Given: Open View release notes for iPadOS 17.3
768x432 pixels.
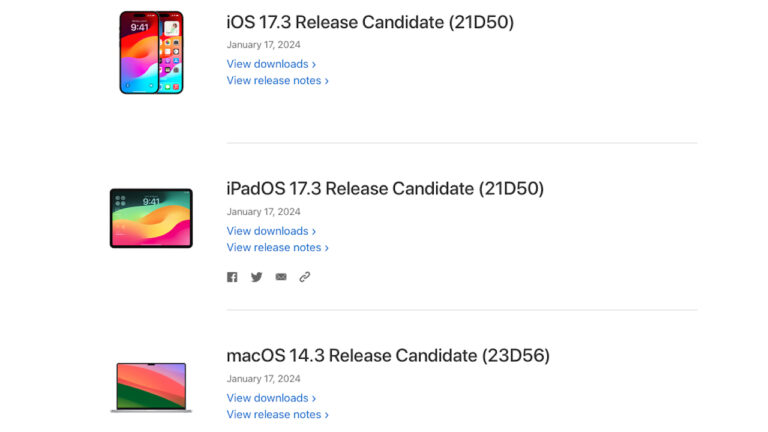Looking at the screenshot, I should (x=277, y=248).
